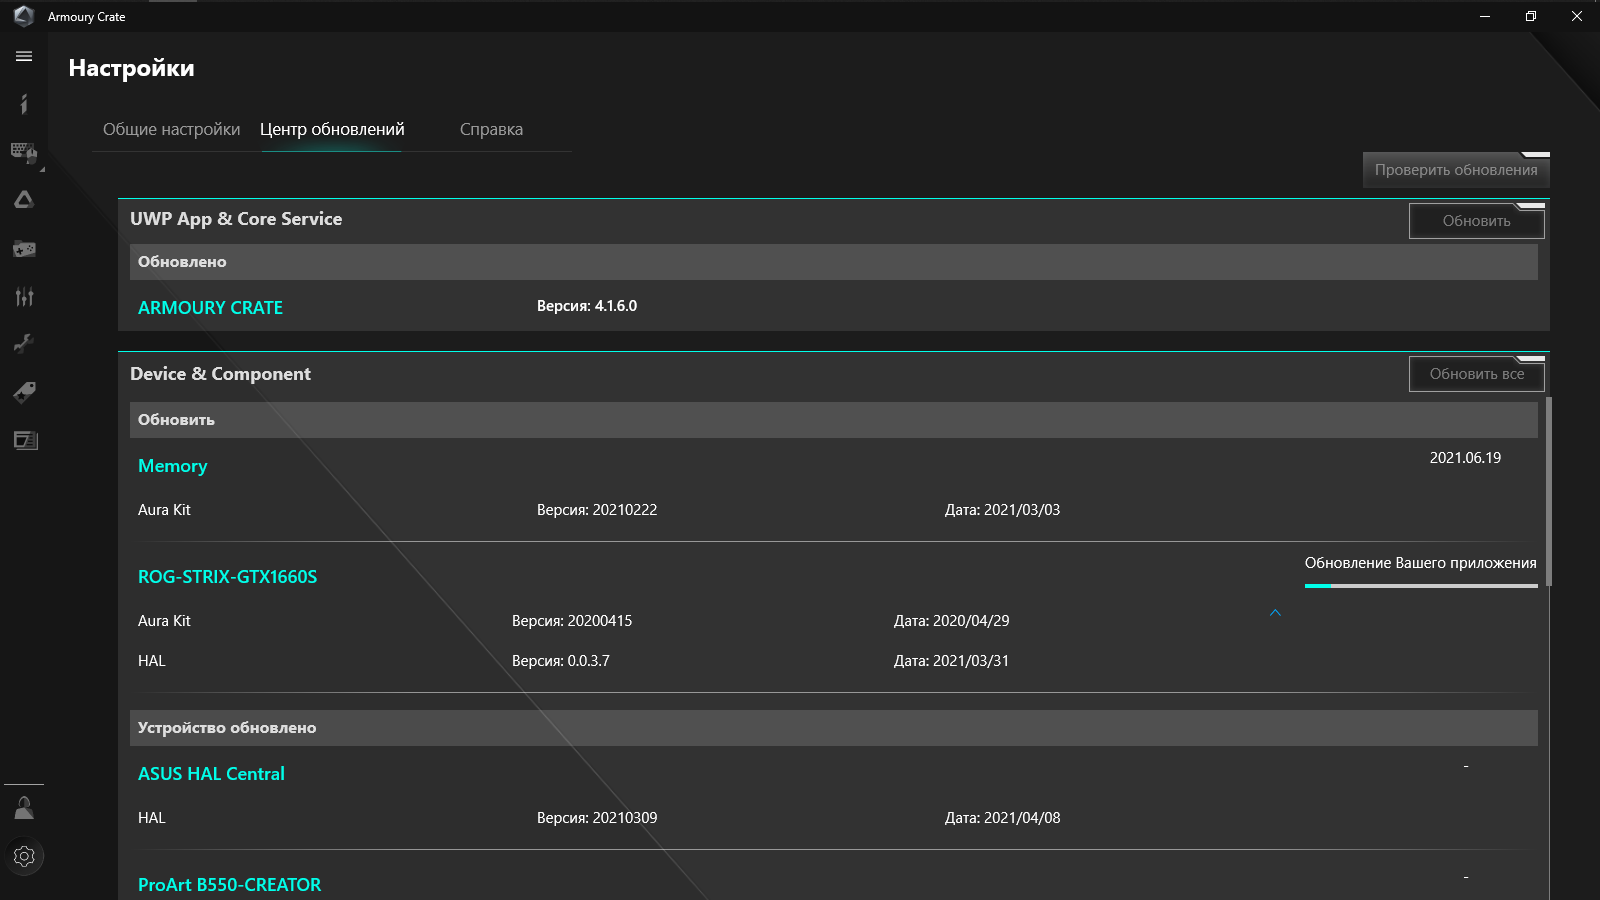The image size is (1600, 900).
Task: Click the Версия: 20200415 text
Action: click(x=572, y=621)
